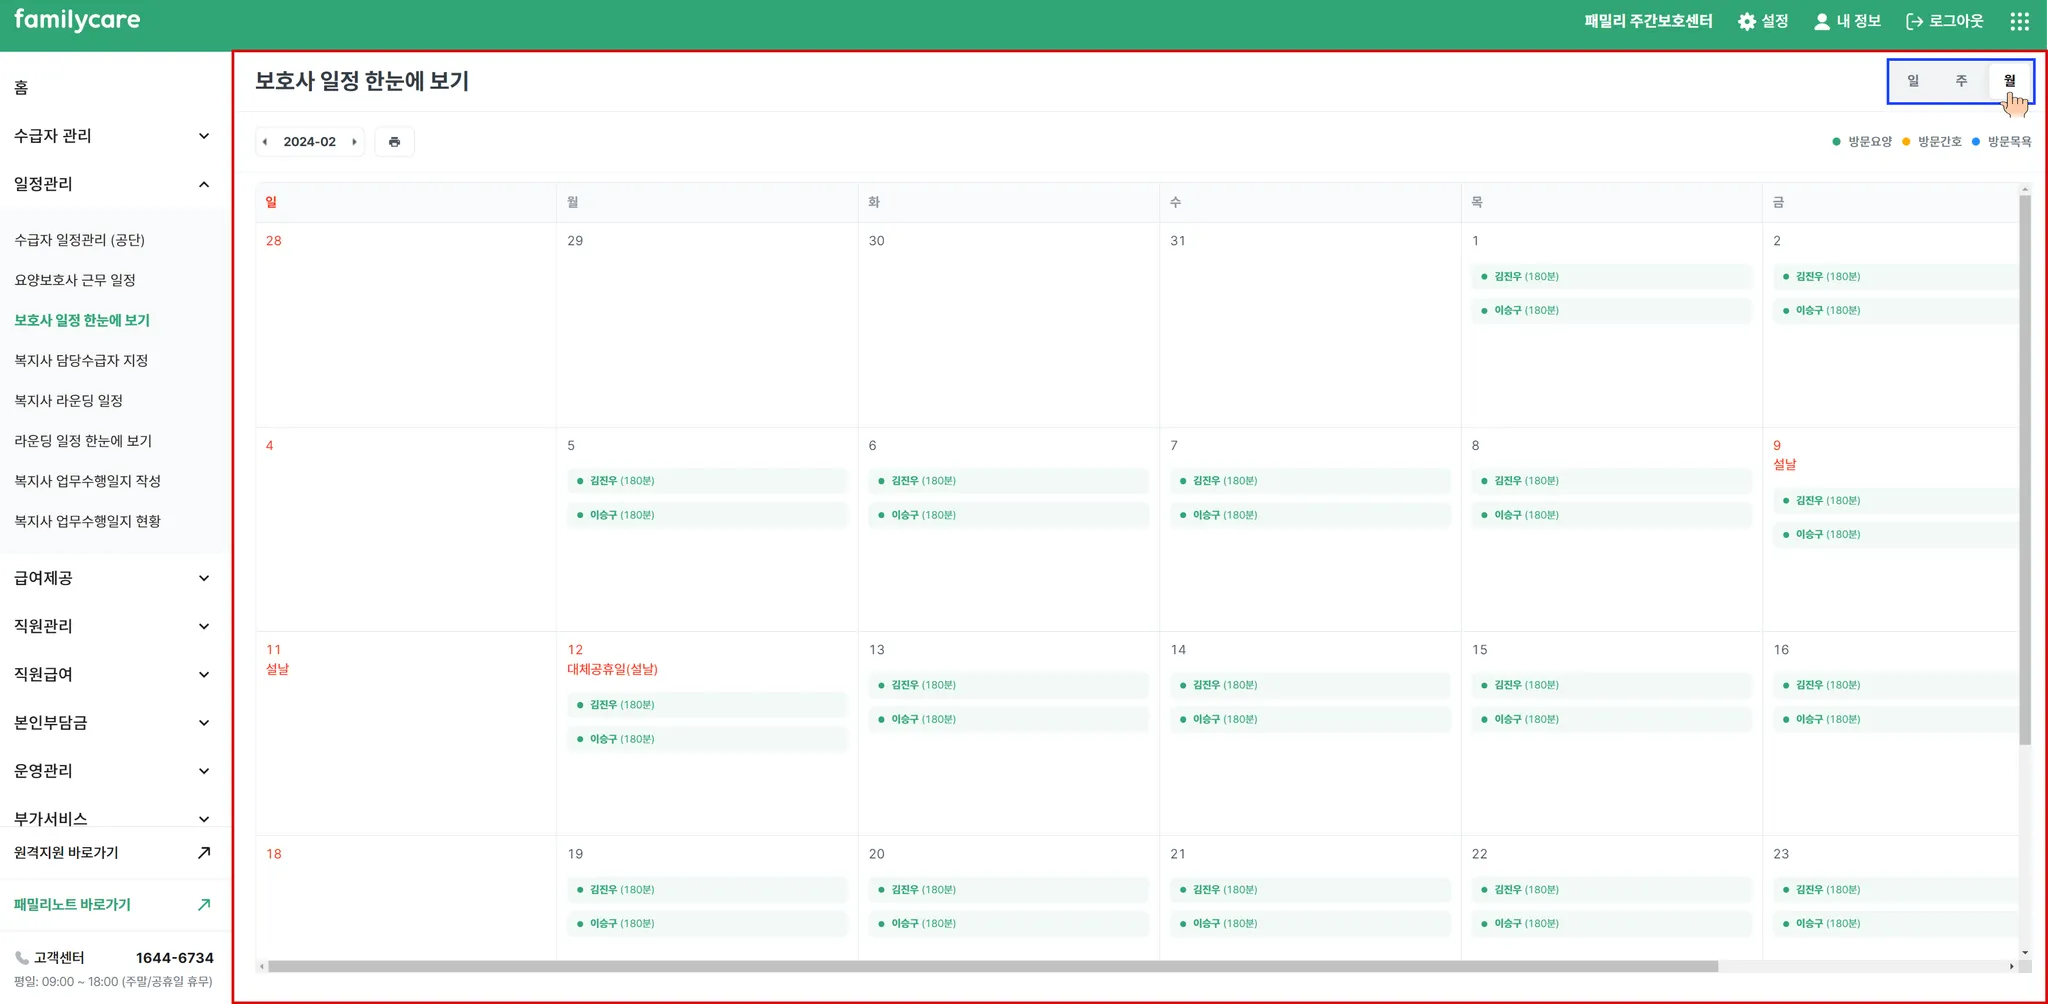Click the vertical calendar scrollbar
Image resolution: width=2048 pixels, height=1004 pixels.
pos(2025,470)
